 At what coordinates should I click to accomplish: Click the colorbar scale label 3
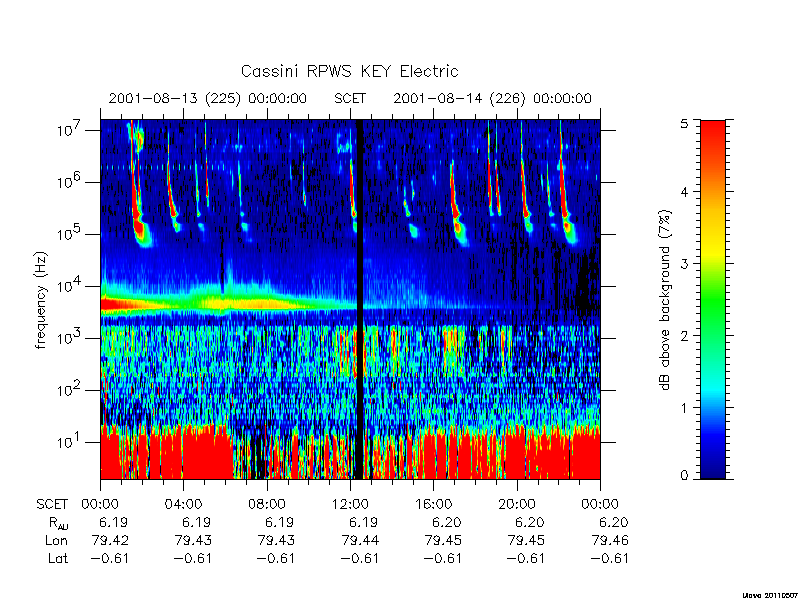pyautogui.click(x=684, y=264)
